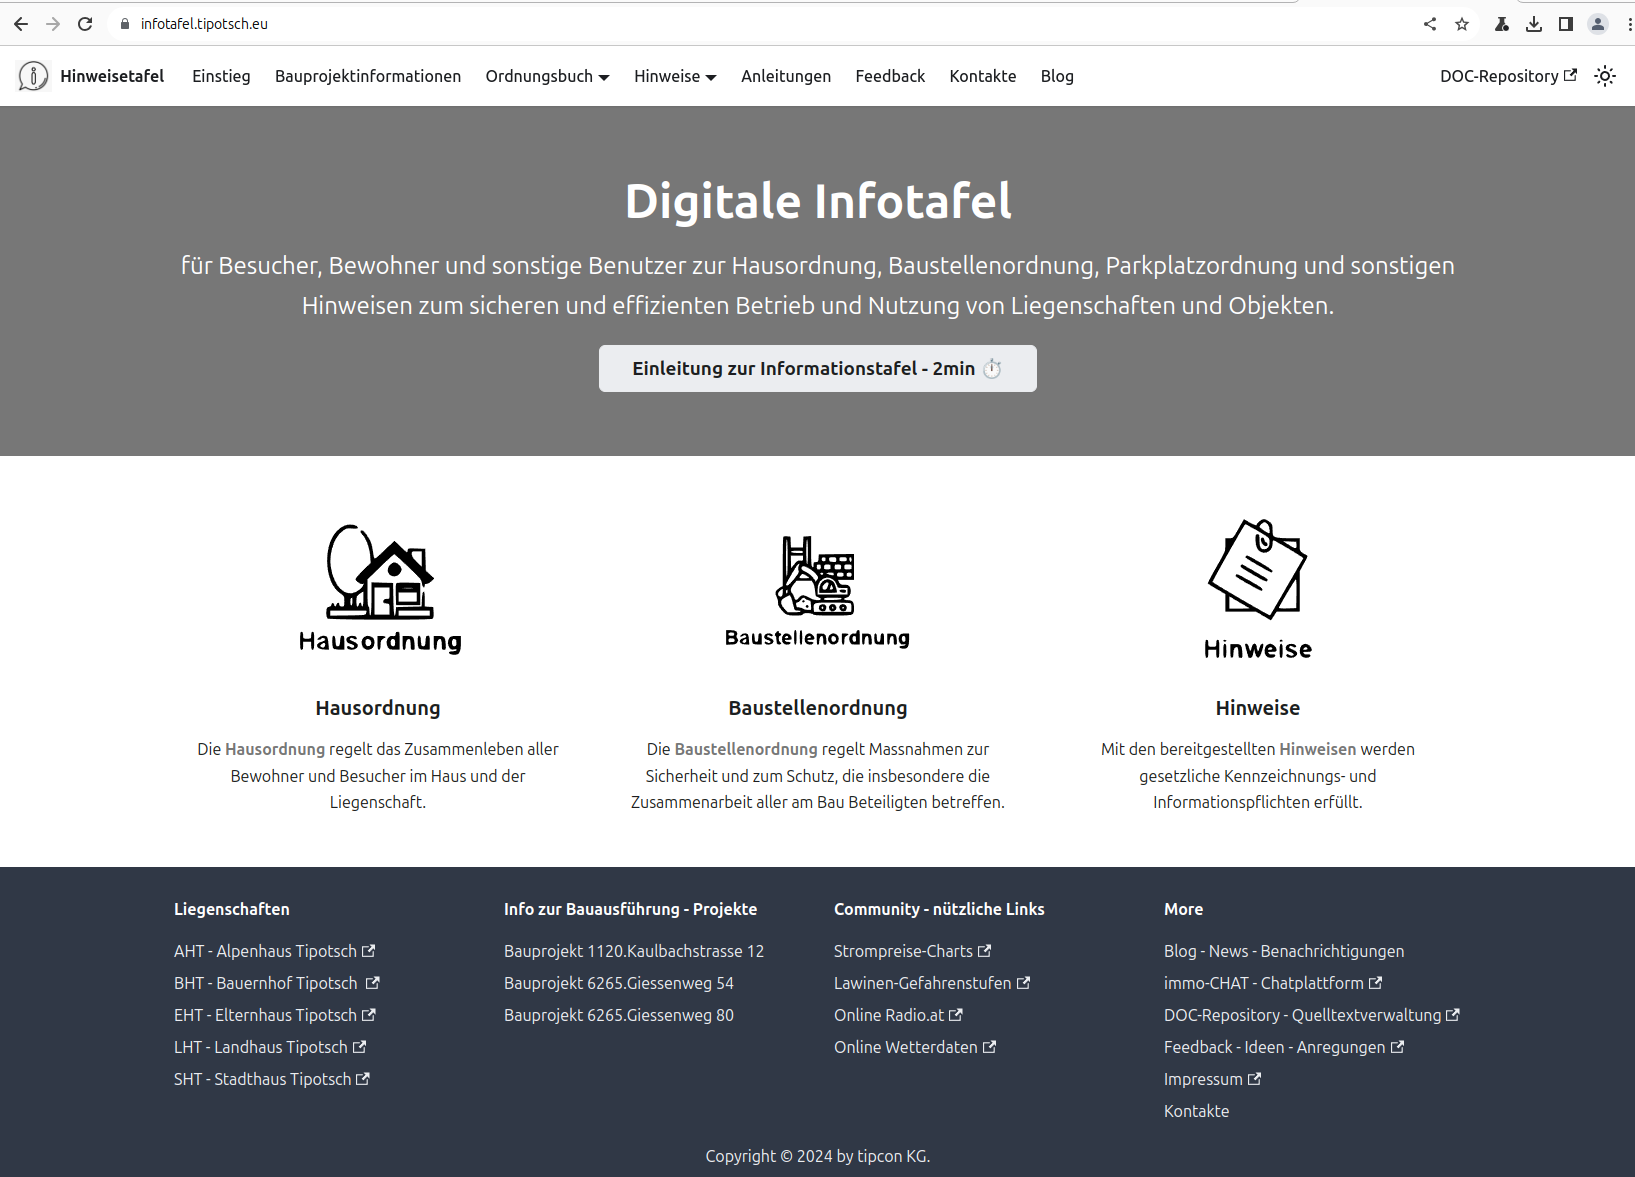The height and width of the screenshot is (1177, 1635).
Task: Open Bauprojekt 1120.Kaulbachstrasse 12 link
Action: point(634,951)
